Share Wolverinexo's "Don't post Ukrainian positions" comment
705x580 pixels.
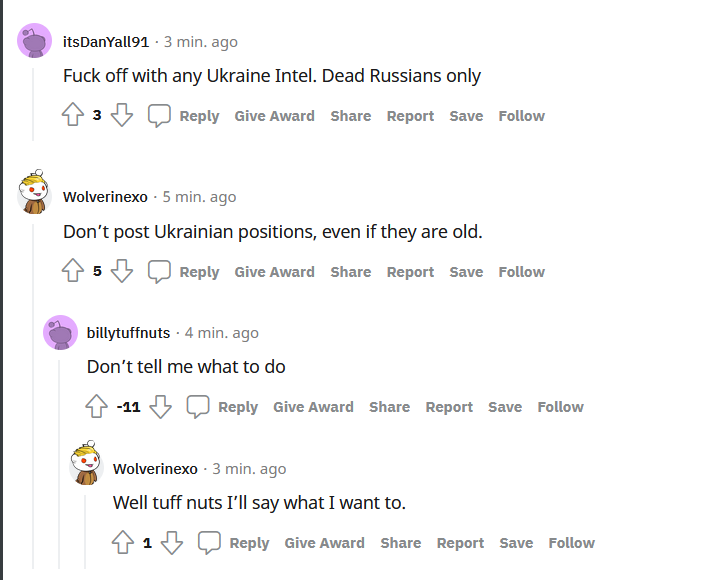tap(350, 272)
